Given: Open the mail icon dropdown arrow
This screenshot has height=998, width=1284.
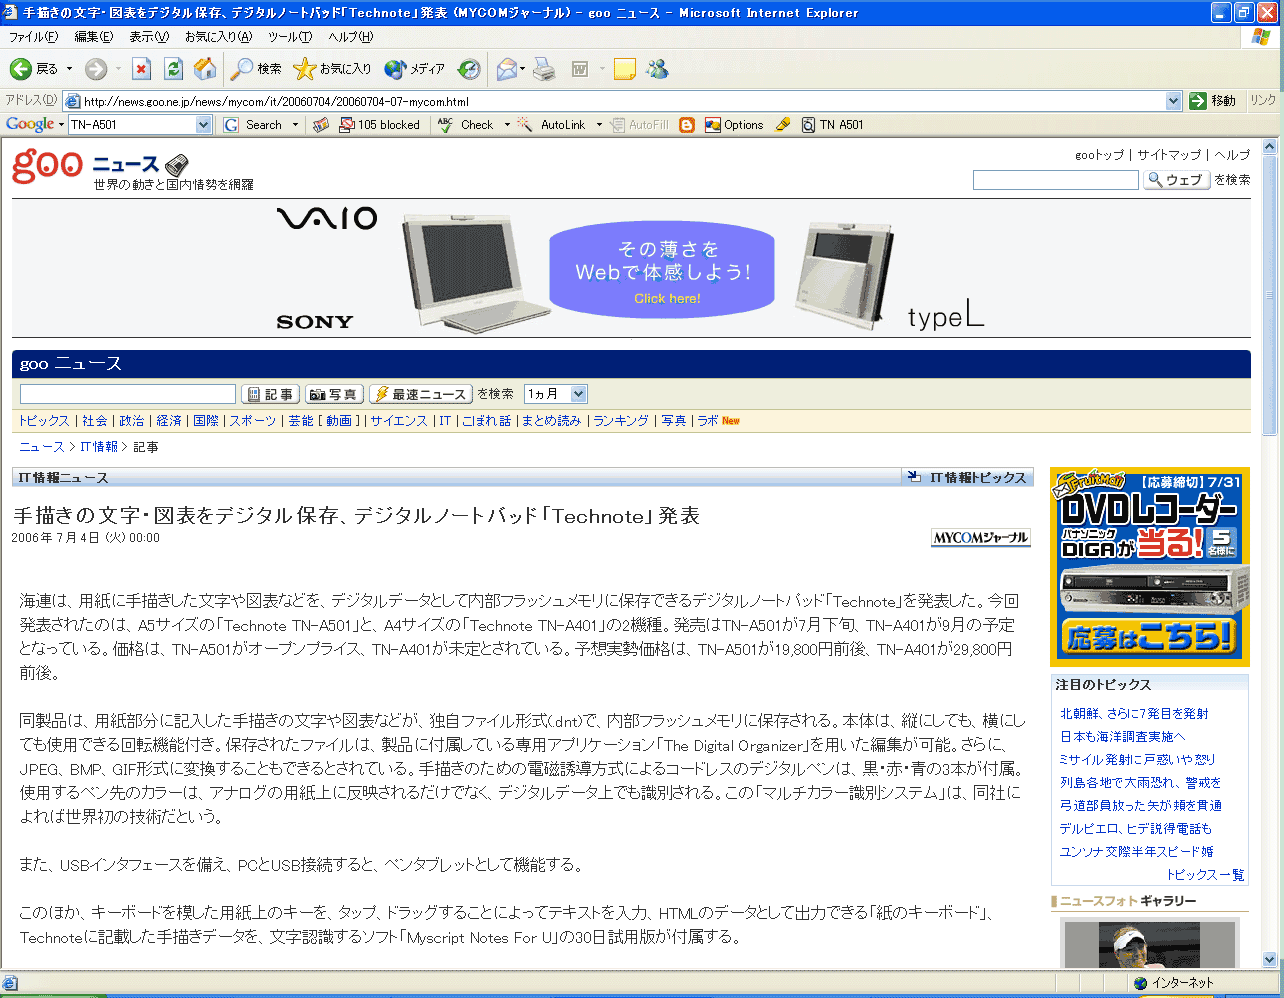Looking at the screenshot, I should [523, 69].
